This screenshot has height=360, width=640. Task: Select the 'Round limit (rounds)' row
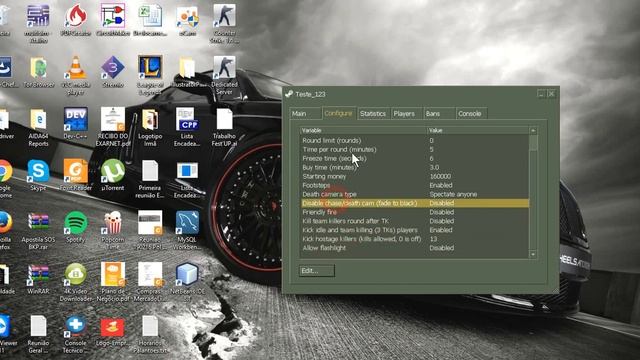click(415, 140)
